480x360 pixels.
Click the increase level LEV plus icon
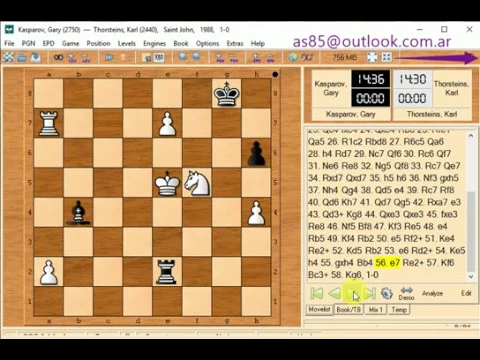[x=72, y=58]
